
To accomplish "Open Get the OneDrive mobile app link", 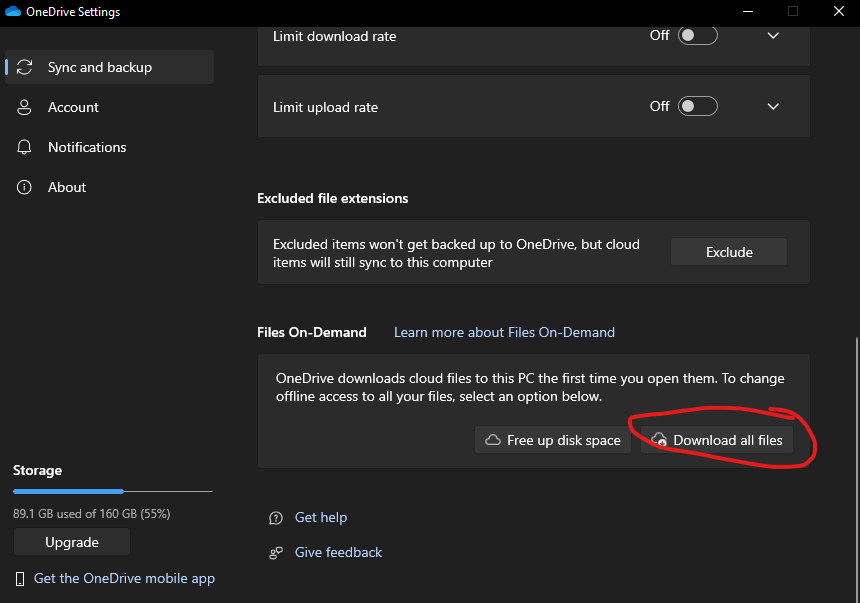I will pyautogui.click(x=125, y=578).
